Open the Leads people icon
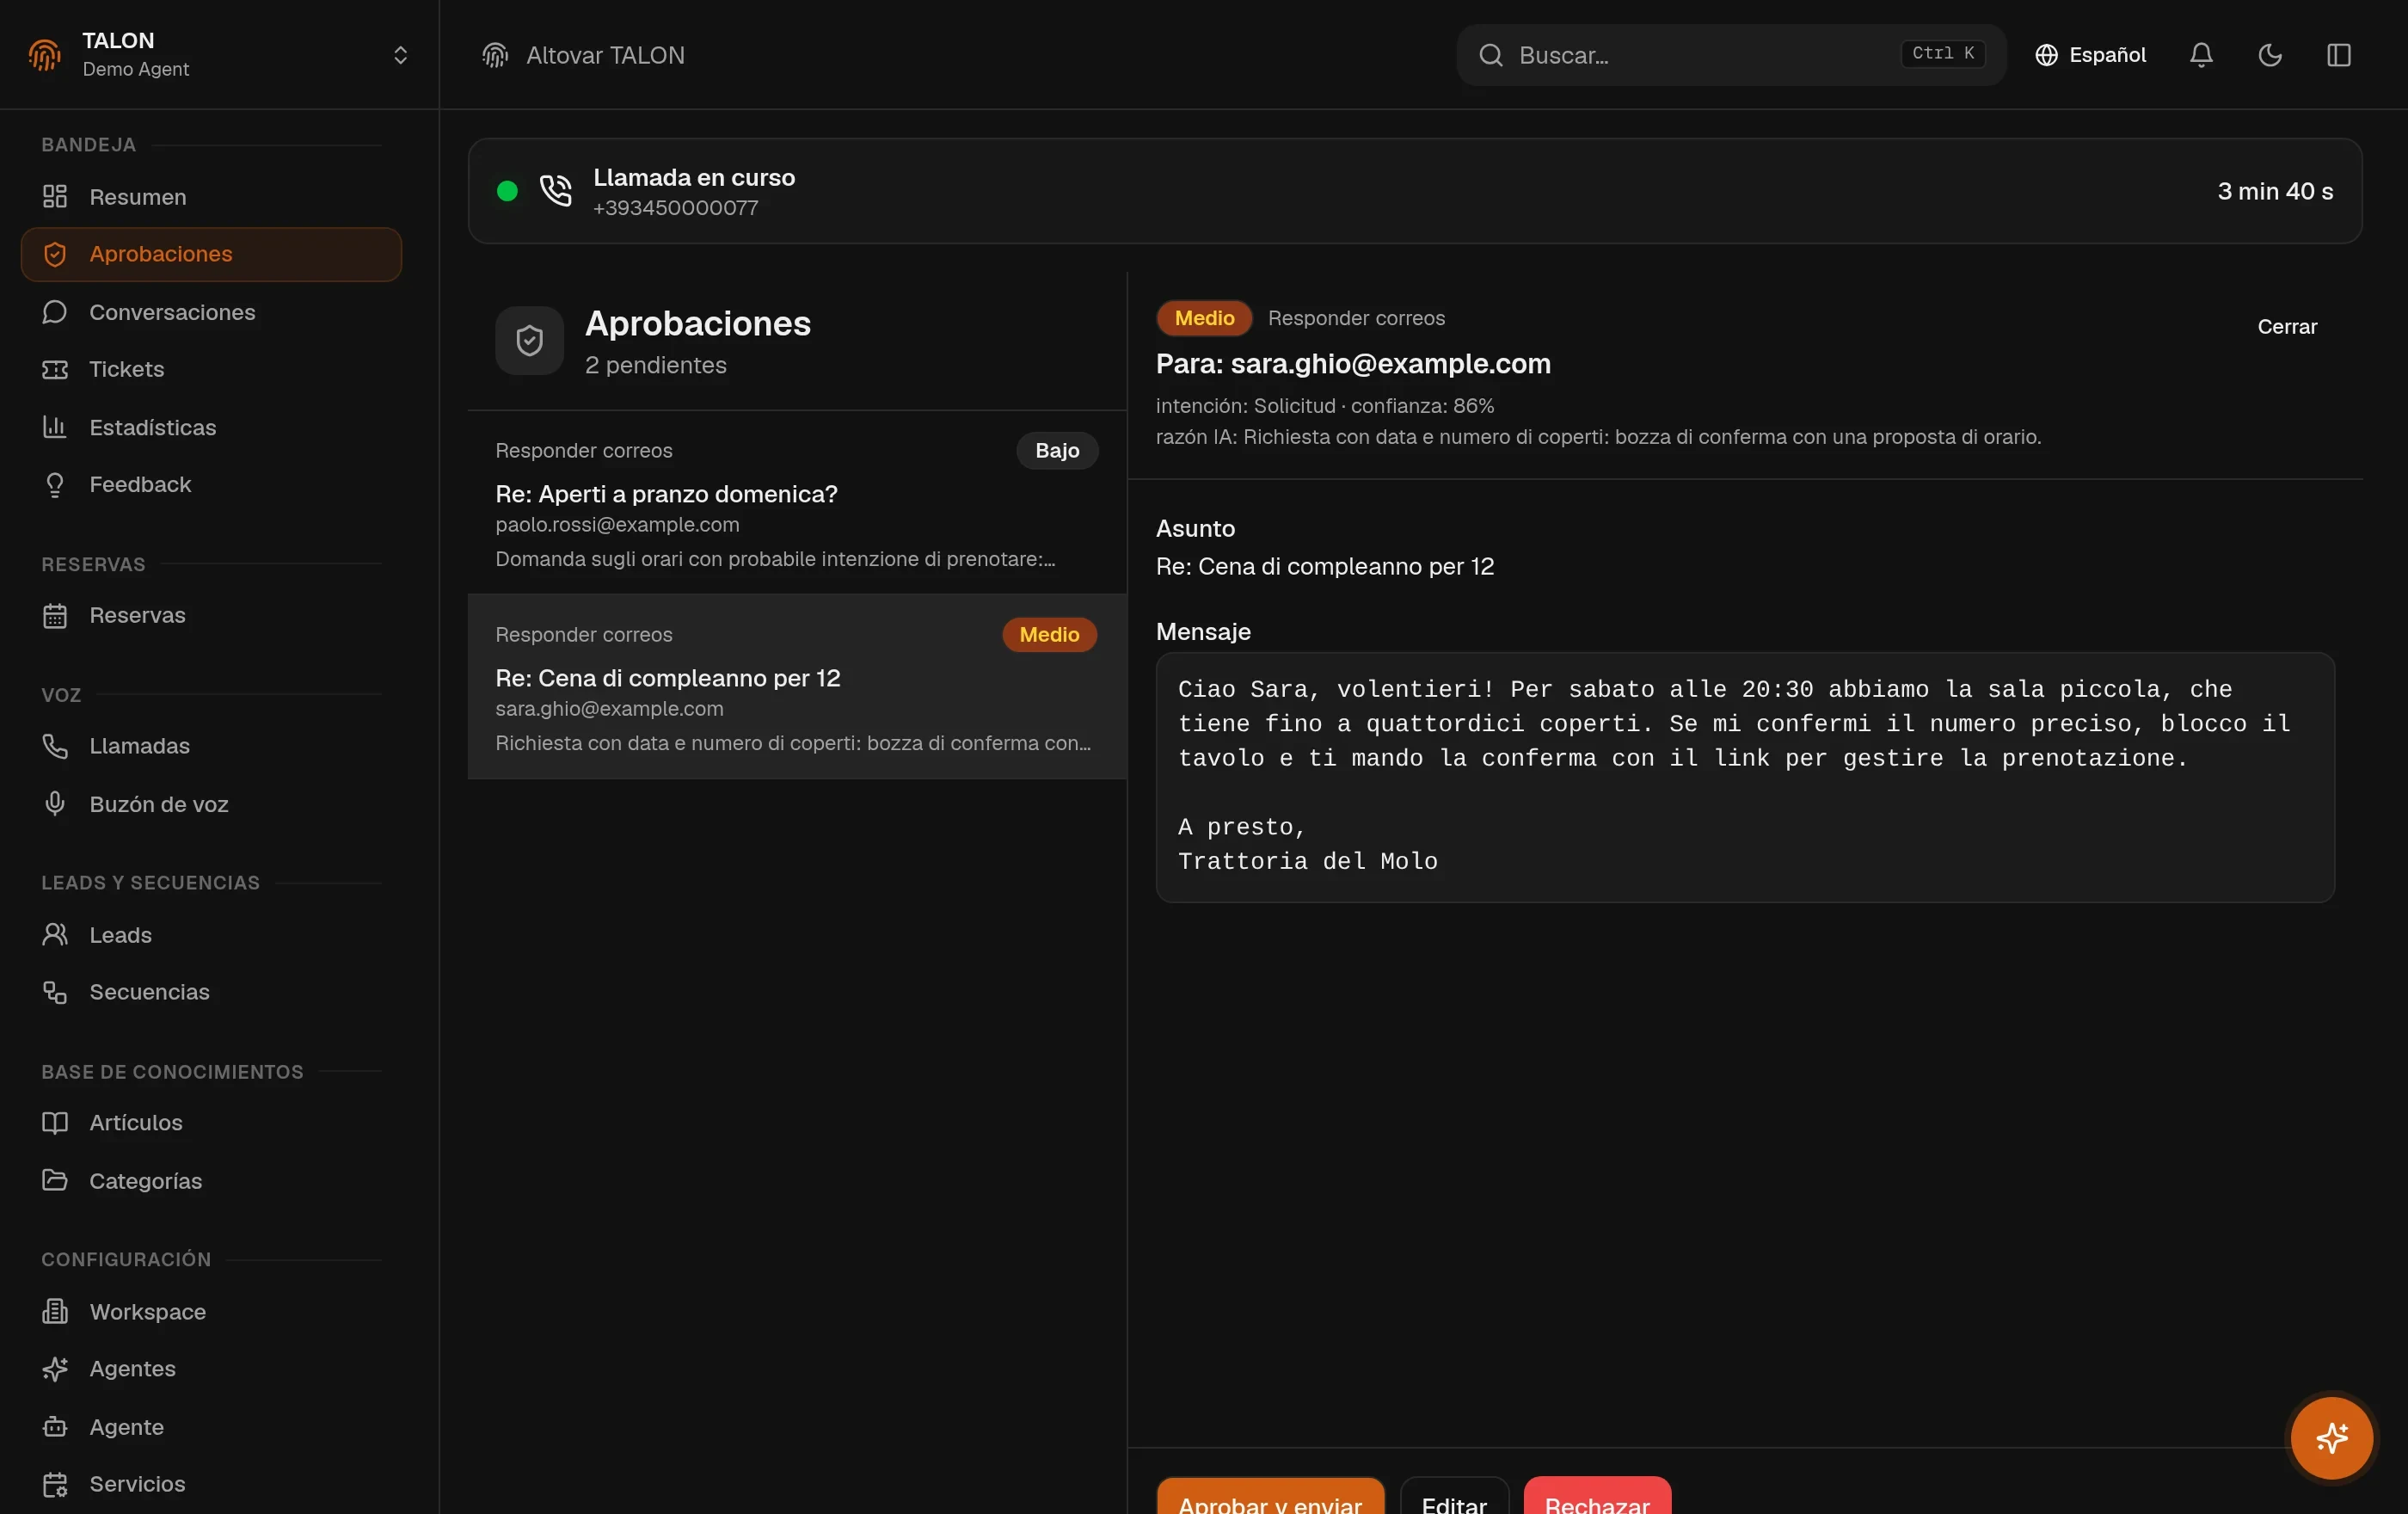This screenshot has height=1514, width=2408. (x=55, y=934)
